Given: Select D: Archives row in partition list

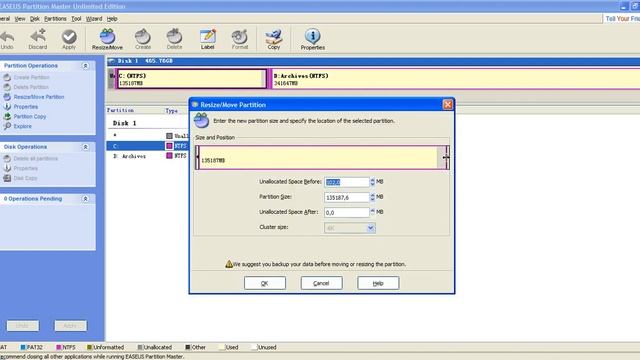Looking at the screenshot, I should (x=147, y=156).
